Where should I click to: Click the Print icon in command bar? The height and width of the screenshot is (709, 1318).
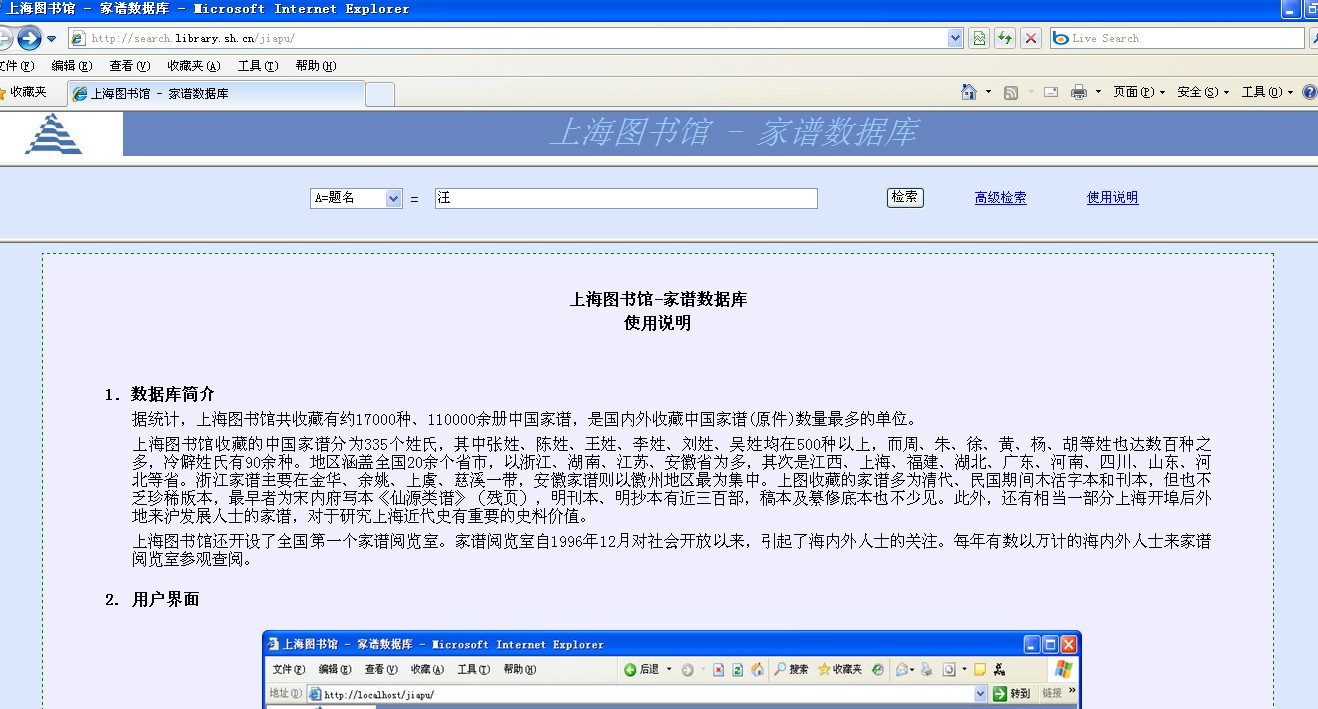pyautogui.click(x=1079, y=92)
